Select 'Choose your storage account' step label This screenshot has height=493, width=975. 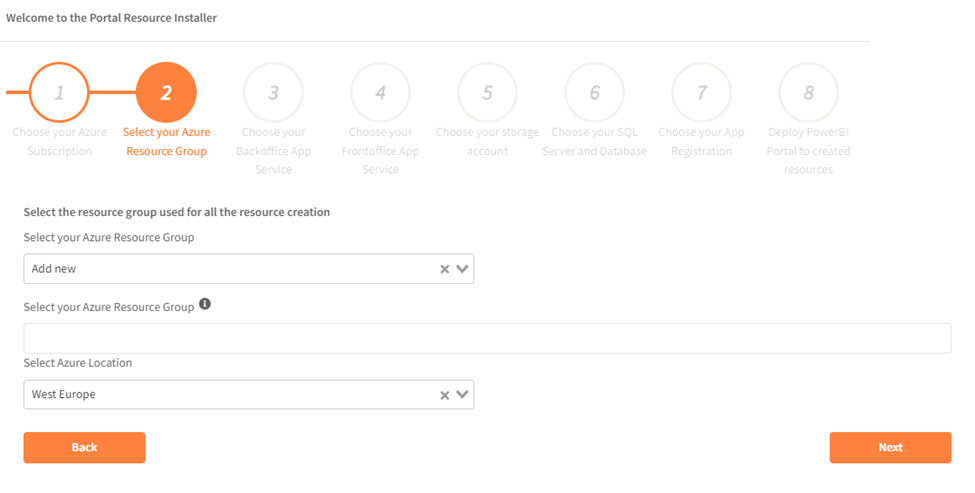tap(487, 142)
